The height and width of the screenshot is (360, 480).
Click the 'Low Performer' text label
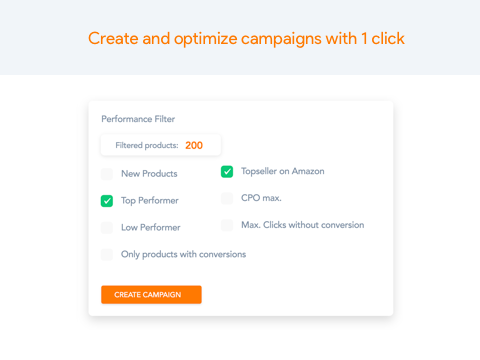(x=151, y=227)
